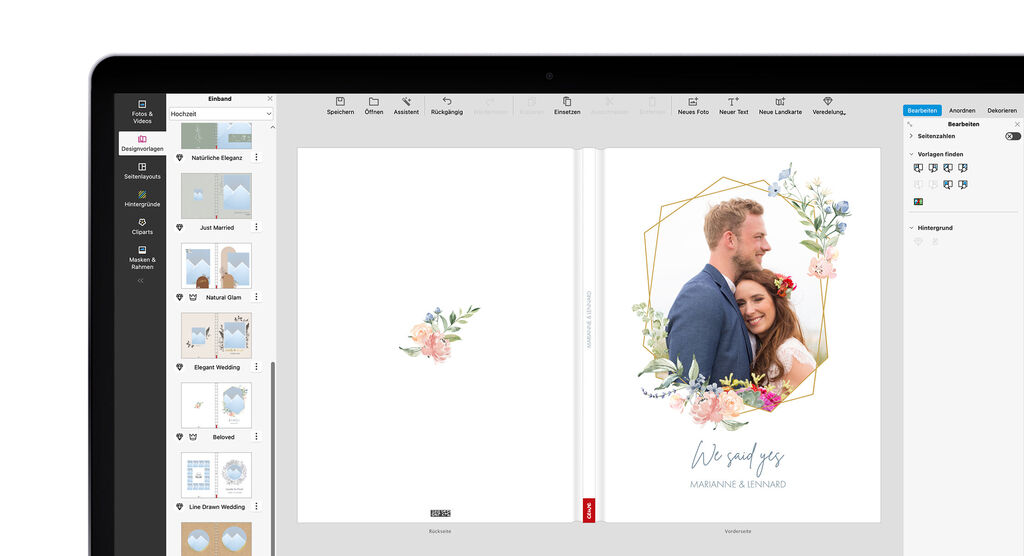
Task: Expand the Seitenzahlen section
Action: [x=911, y=136]
